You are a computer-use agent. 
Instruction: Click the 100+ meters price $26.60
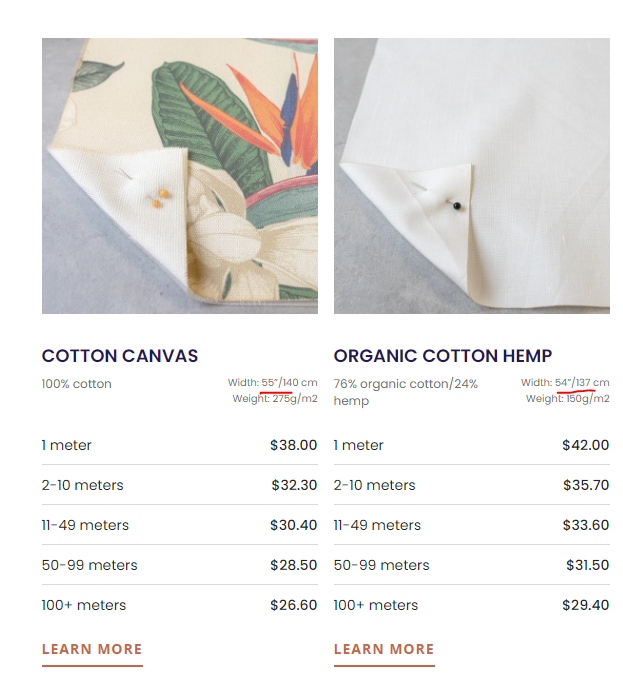point(293,605)
